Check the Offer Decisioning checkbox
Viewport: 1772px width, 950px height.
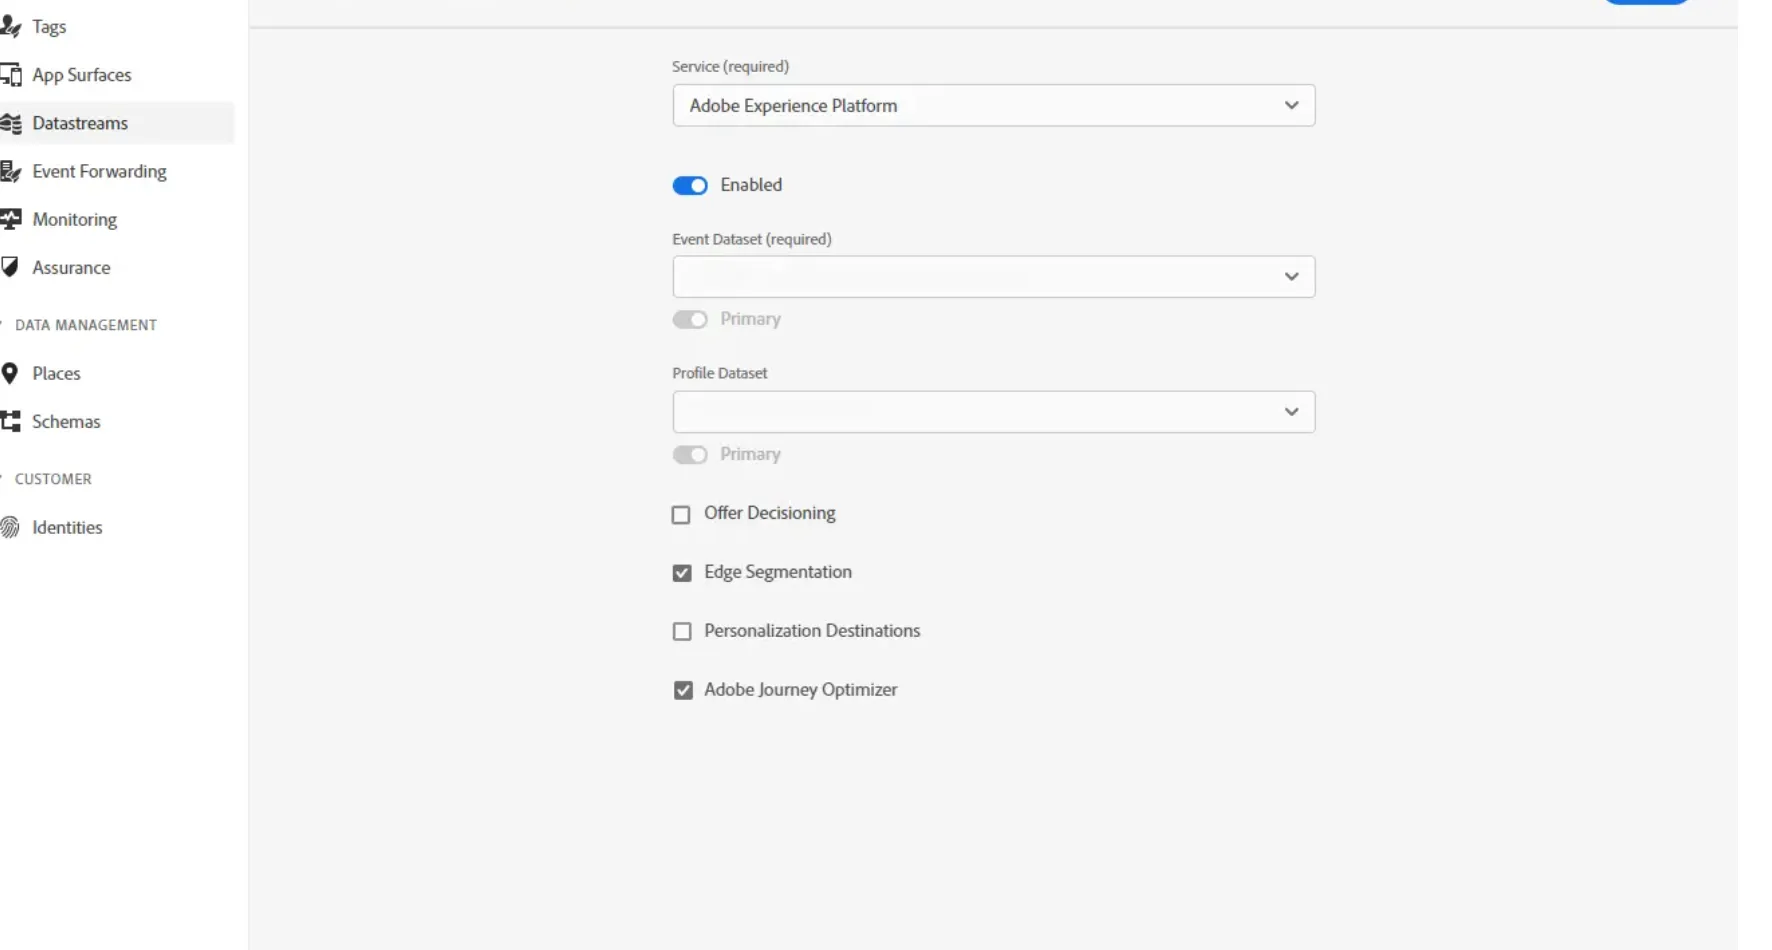tap(681, 514)
